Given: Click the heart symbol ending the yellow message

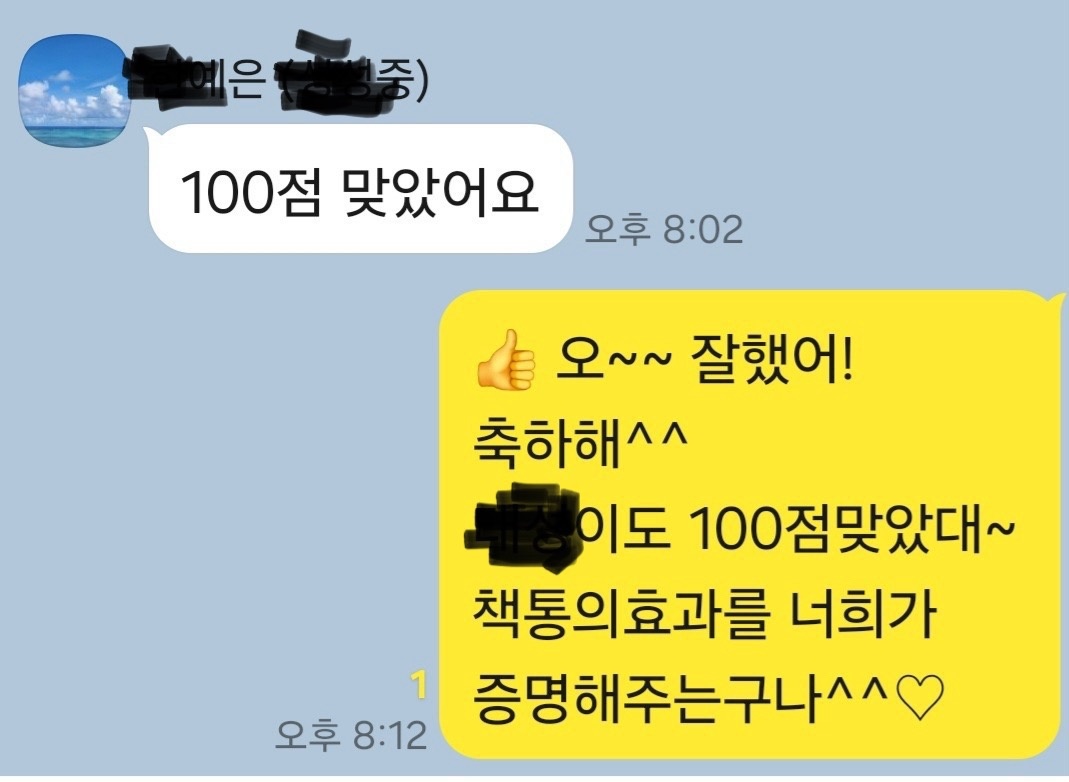Looking at the screenshot, I should 919,699.
